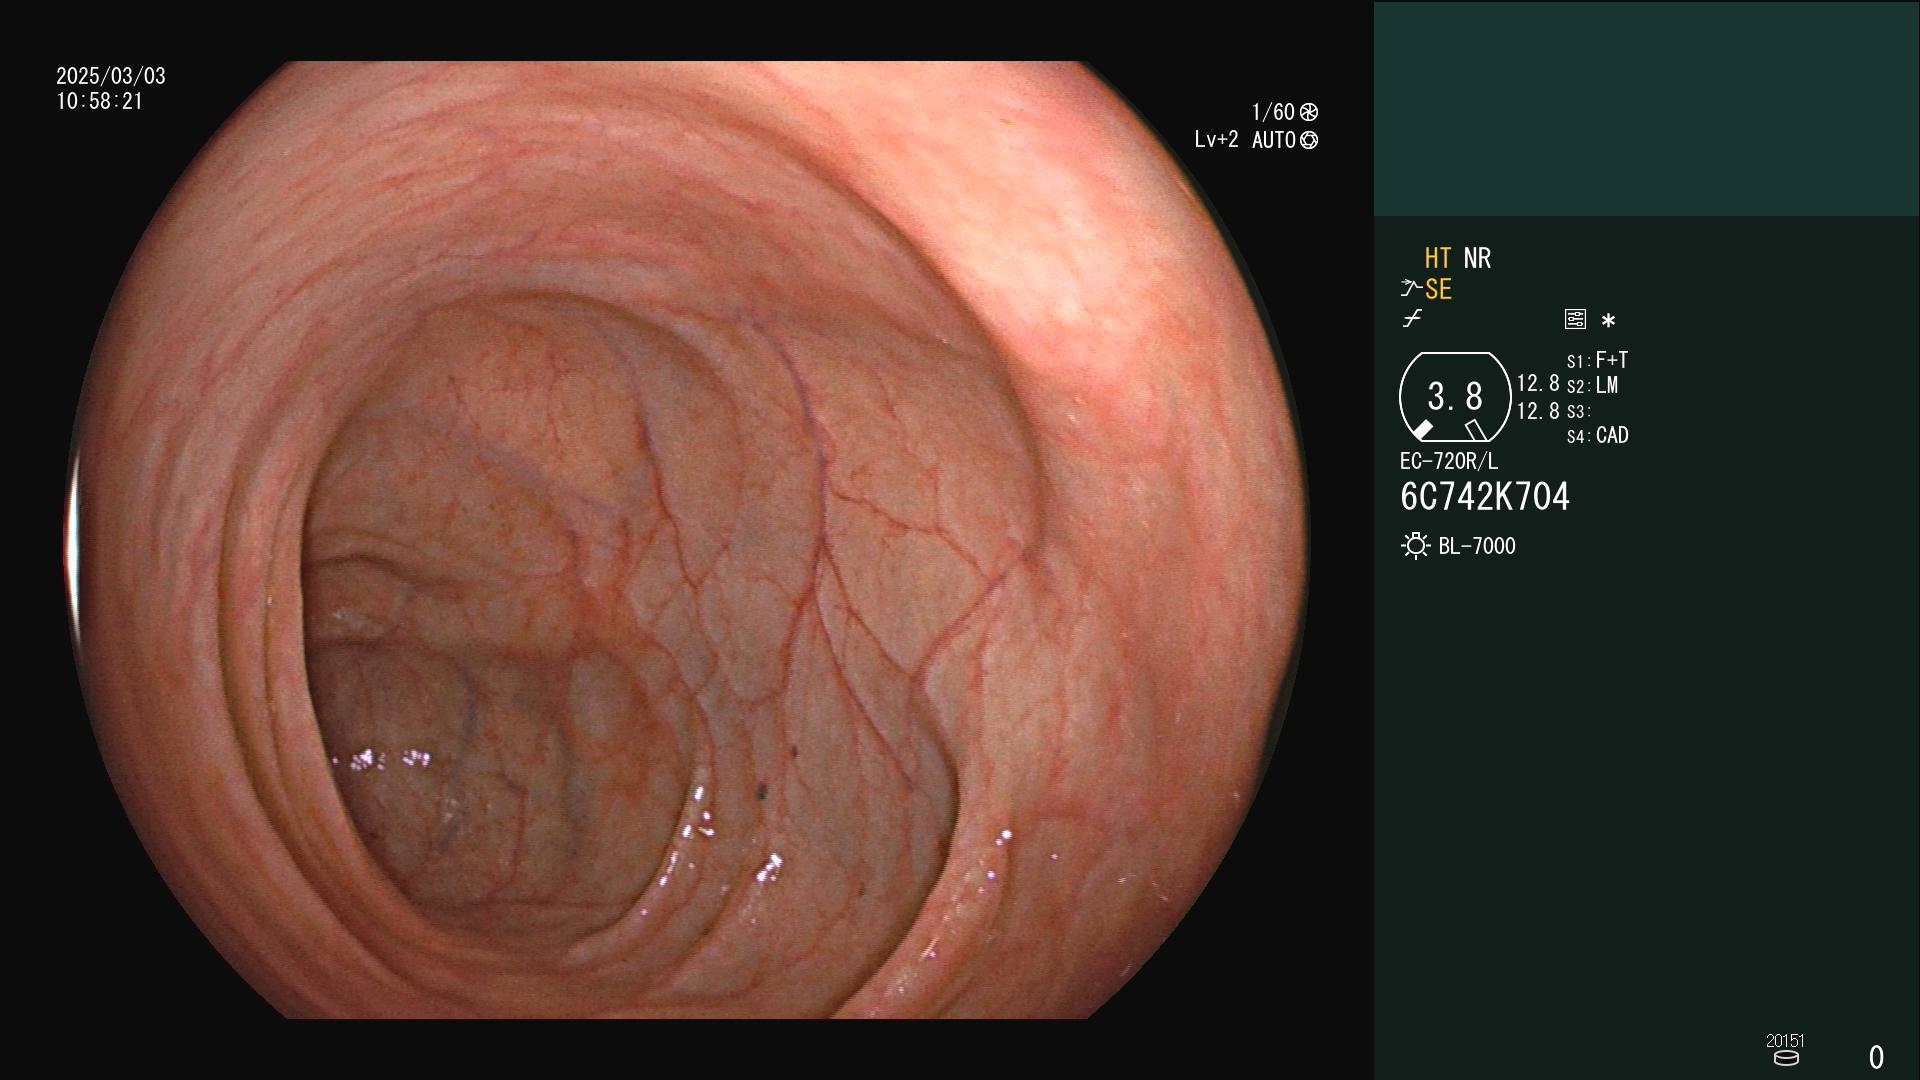1920x1080 pixels.
Task: Click the tone curve icon under SE
Action: tap(1412, 319)
